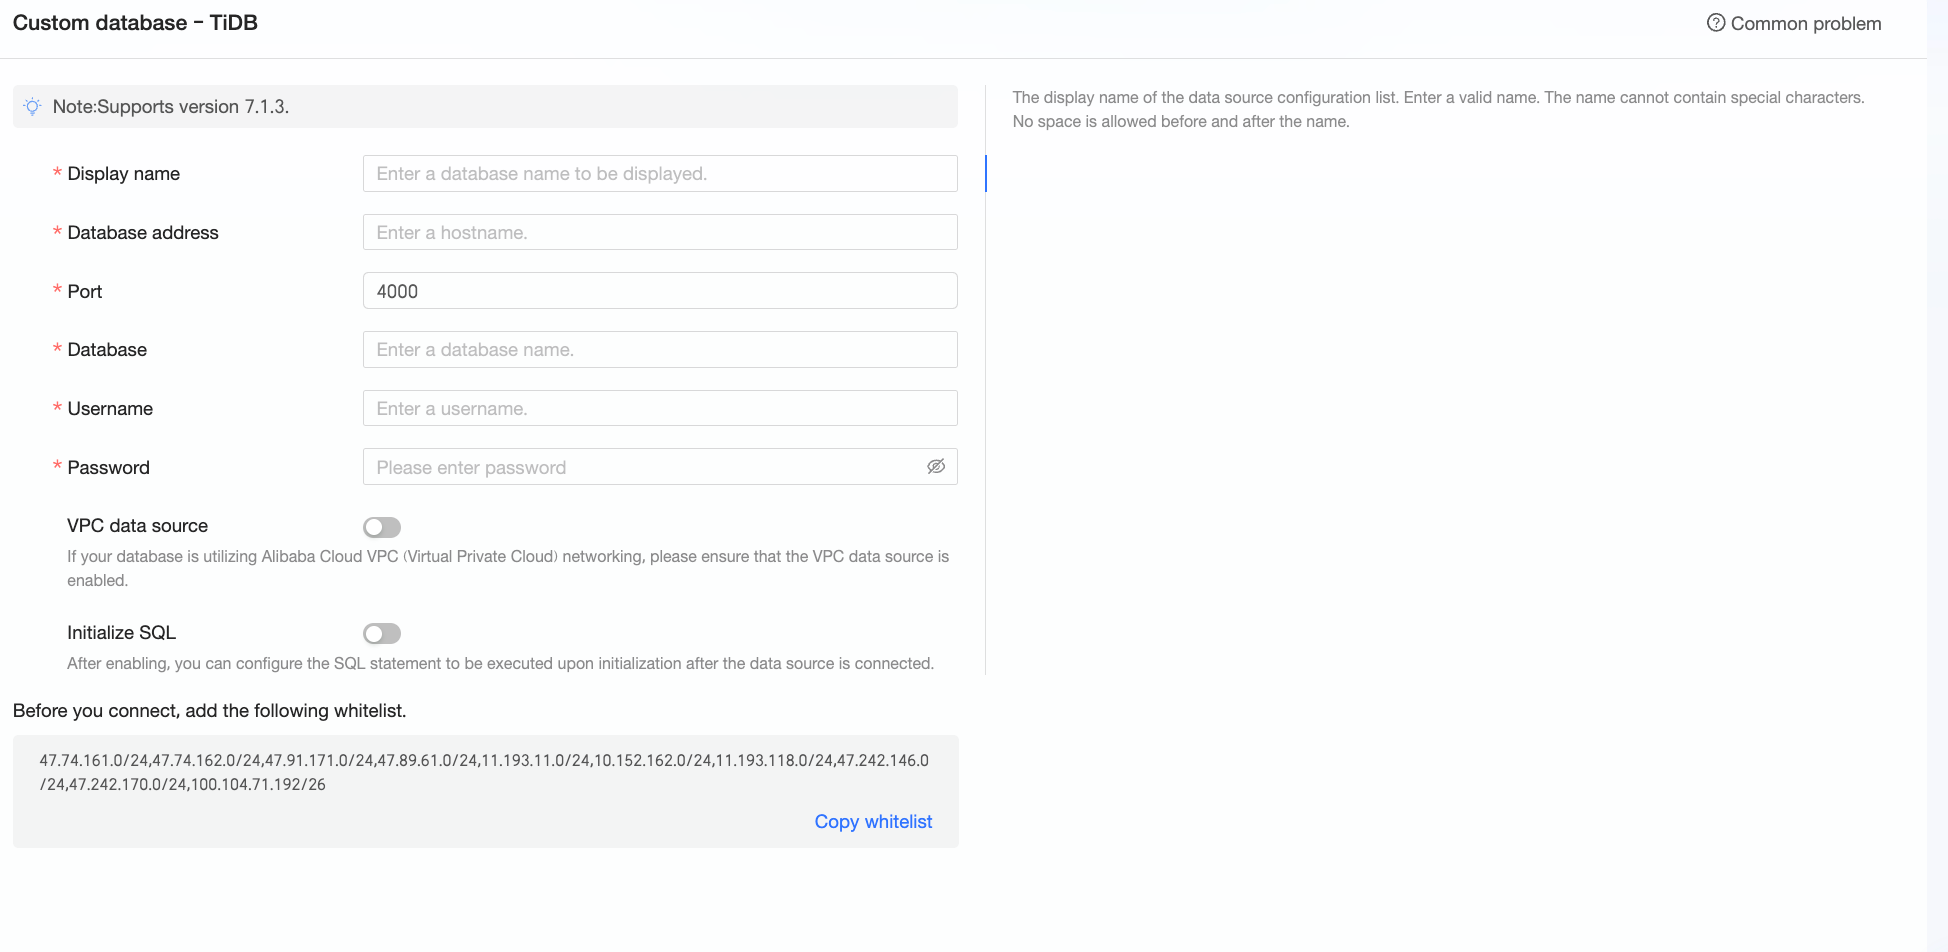Image resolution: width=1948 pixels, height=952 pixels.
Task: Copy the whitelist IP addresses
Action: point(873,822)
